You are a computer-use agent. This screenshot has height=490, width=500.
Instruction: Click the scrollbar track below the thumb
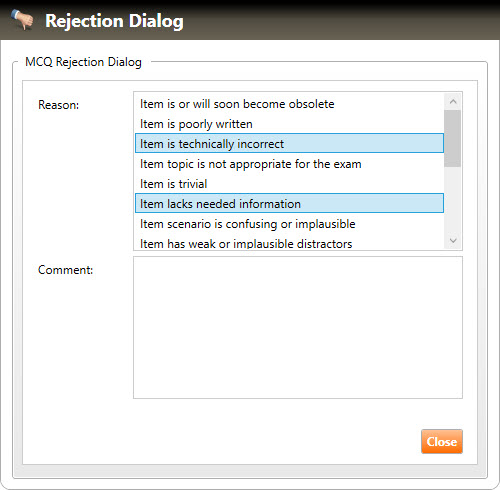coord(453,199)
